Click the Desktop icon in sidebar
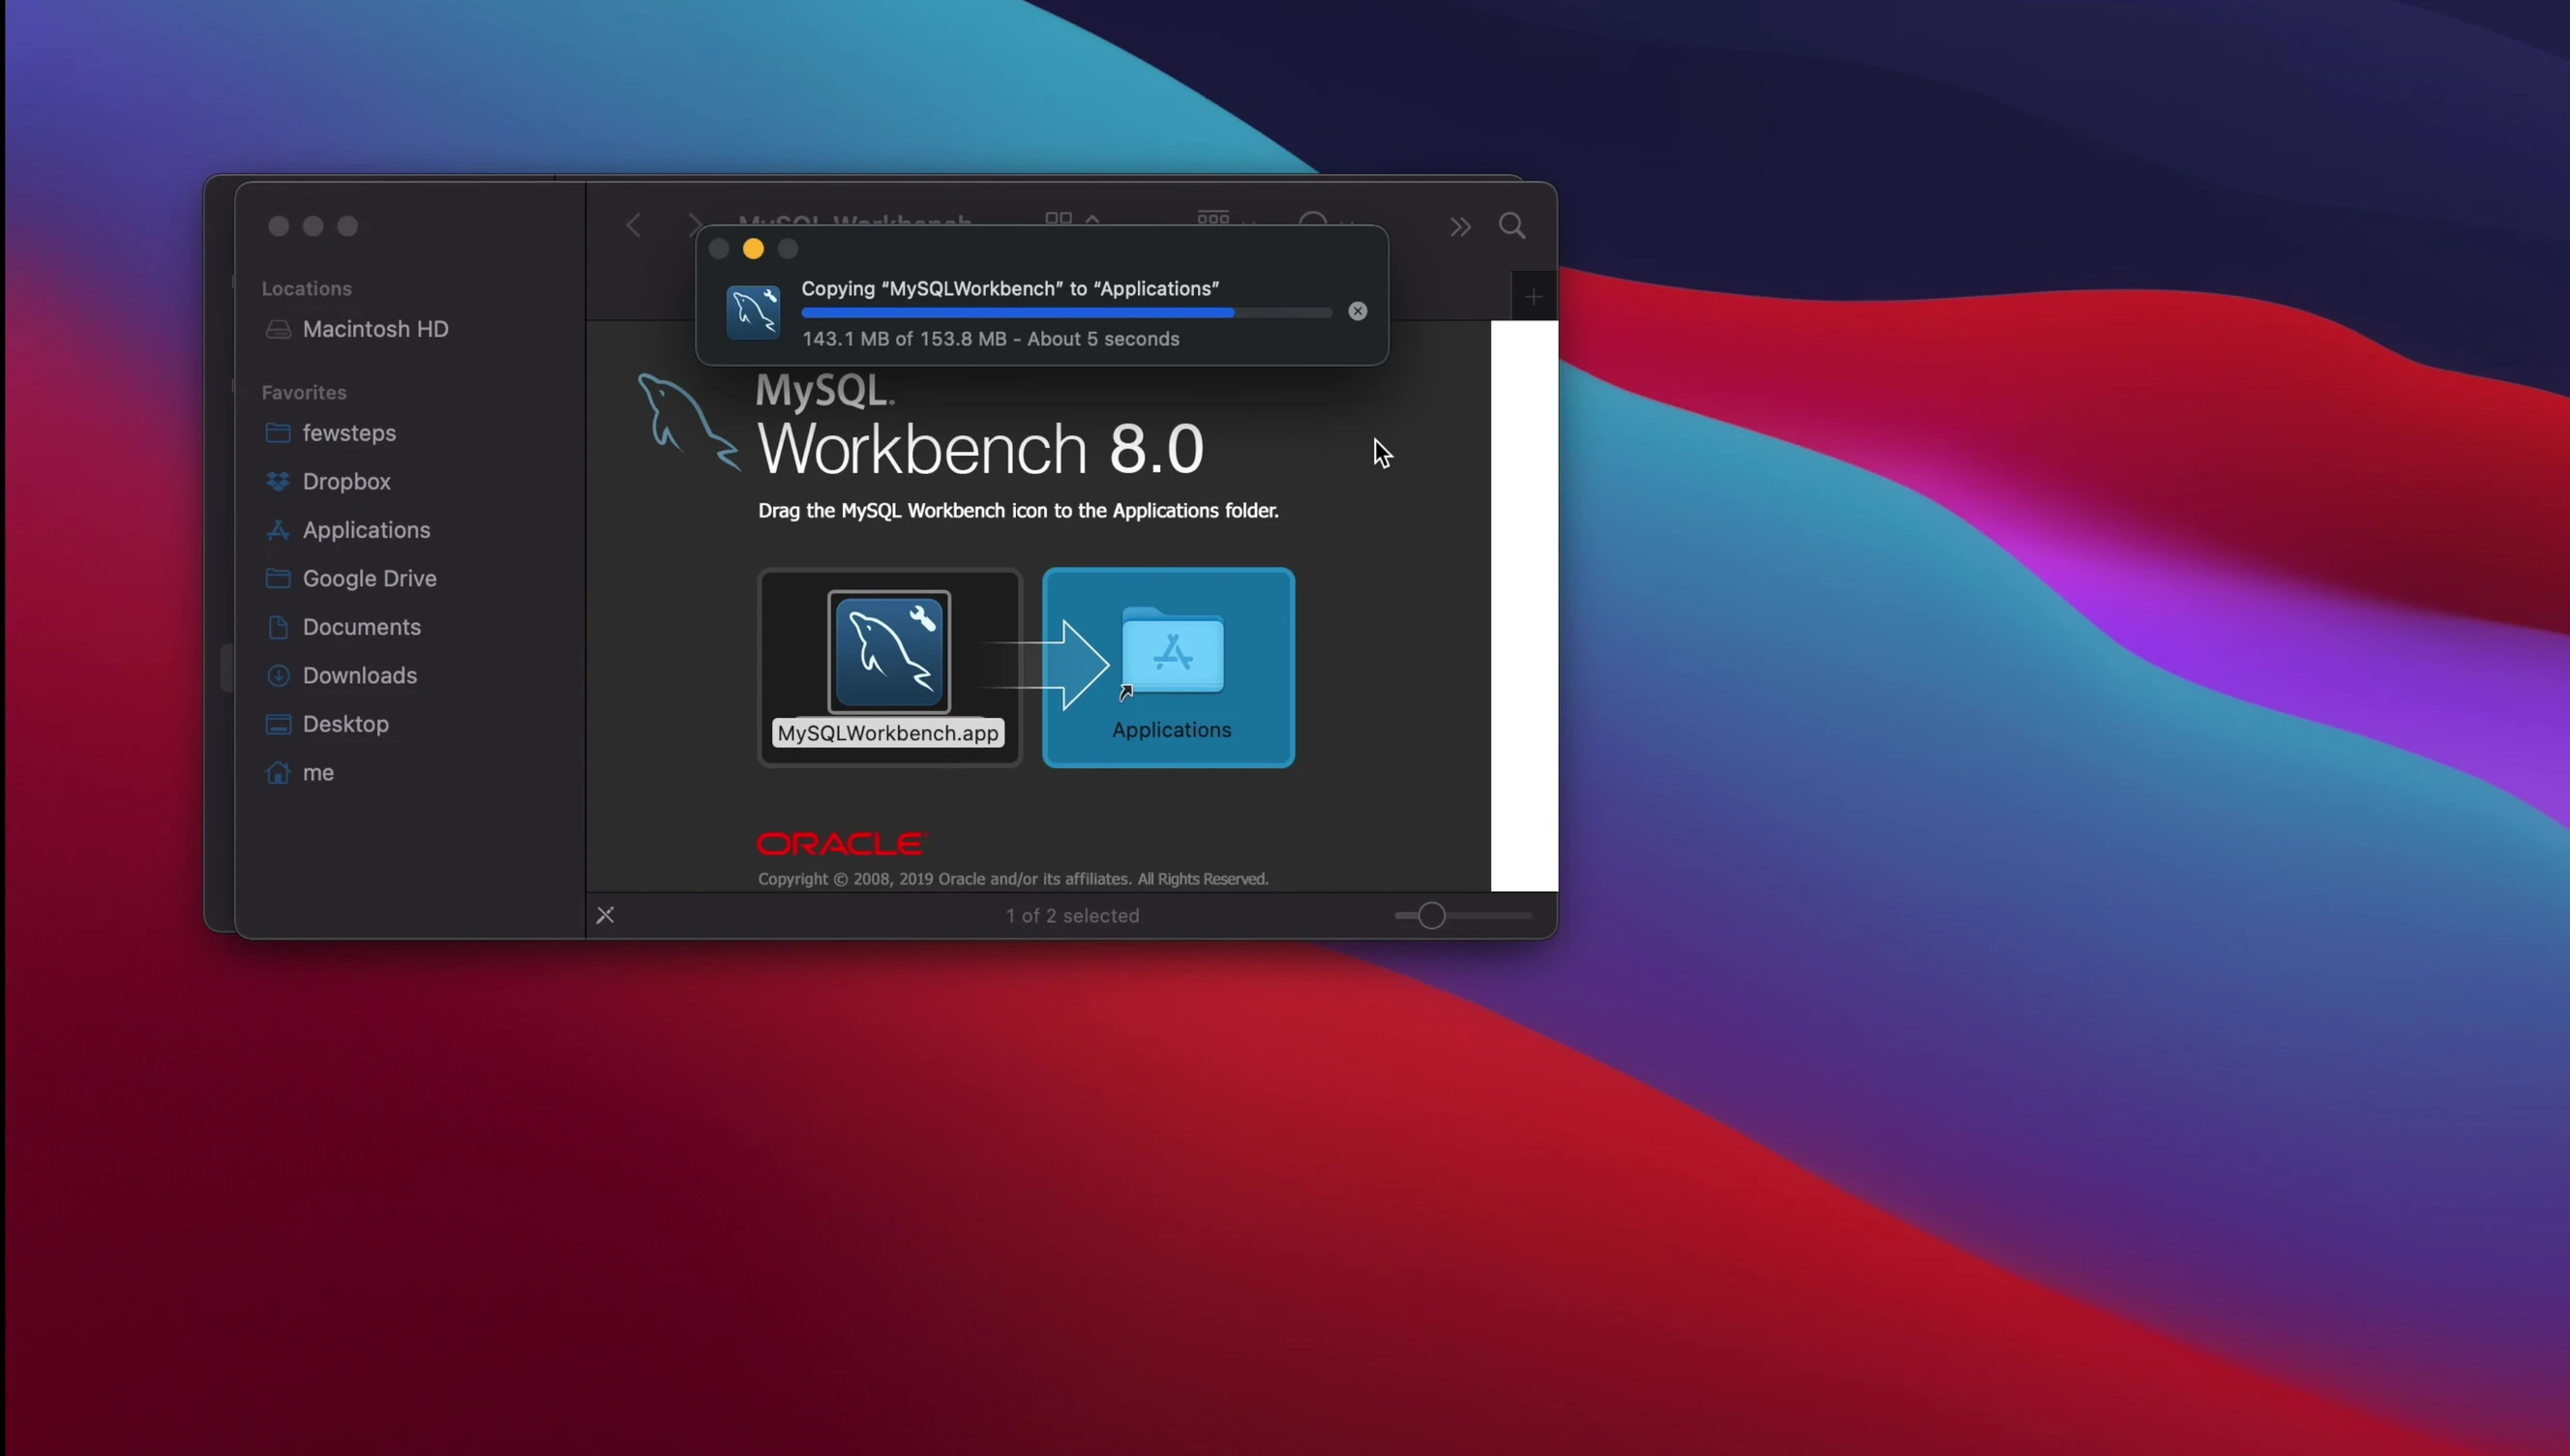The width and height of the screenshot is (2570, 1456). tap(278, 724)
